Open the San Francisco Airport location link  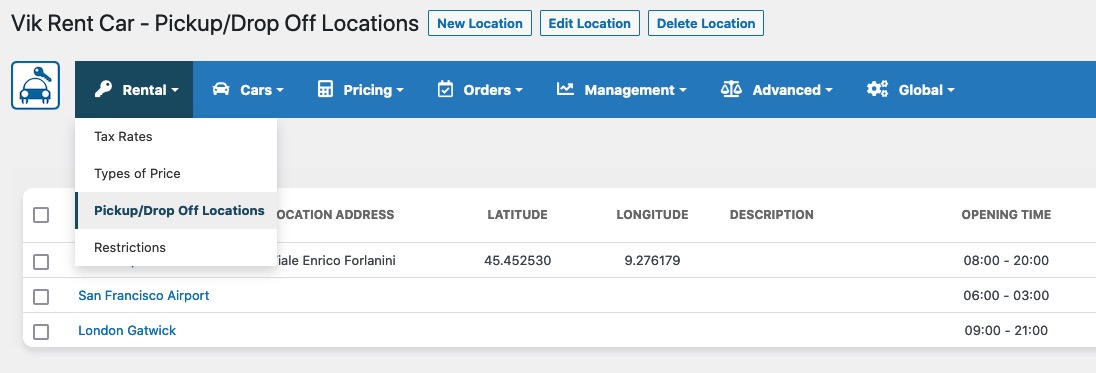tap(143, 295)
